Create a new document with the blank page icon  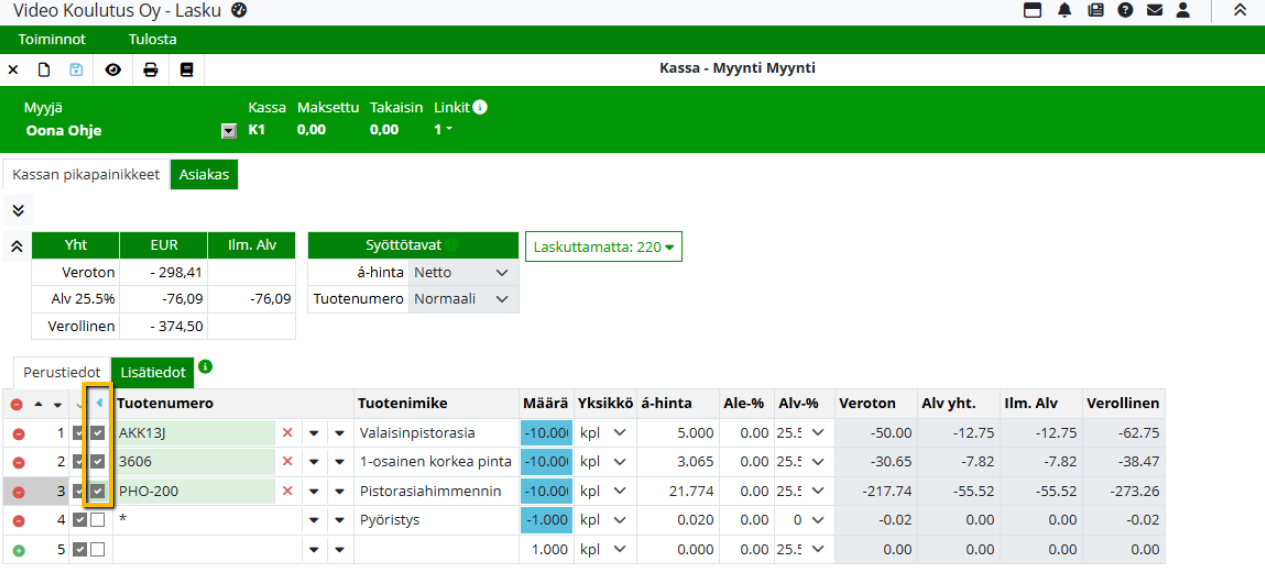pyautogui.click(x=44, y=70)
